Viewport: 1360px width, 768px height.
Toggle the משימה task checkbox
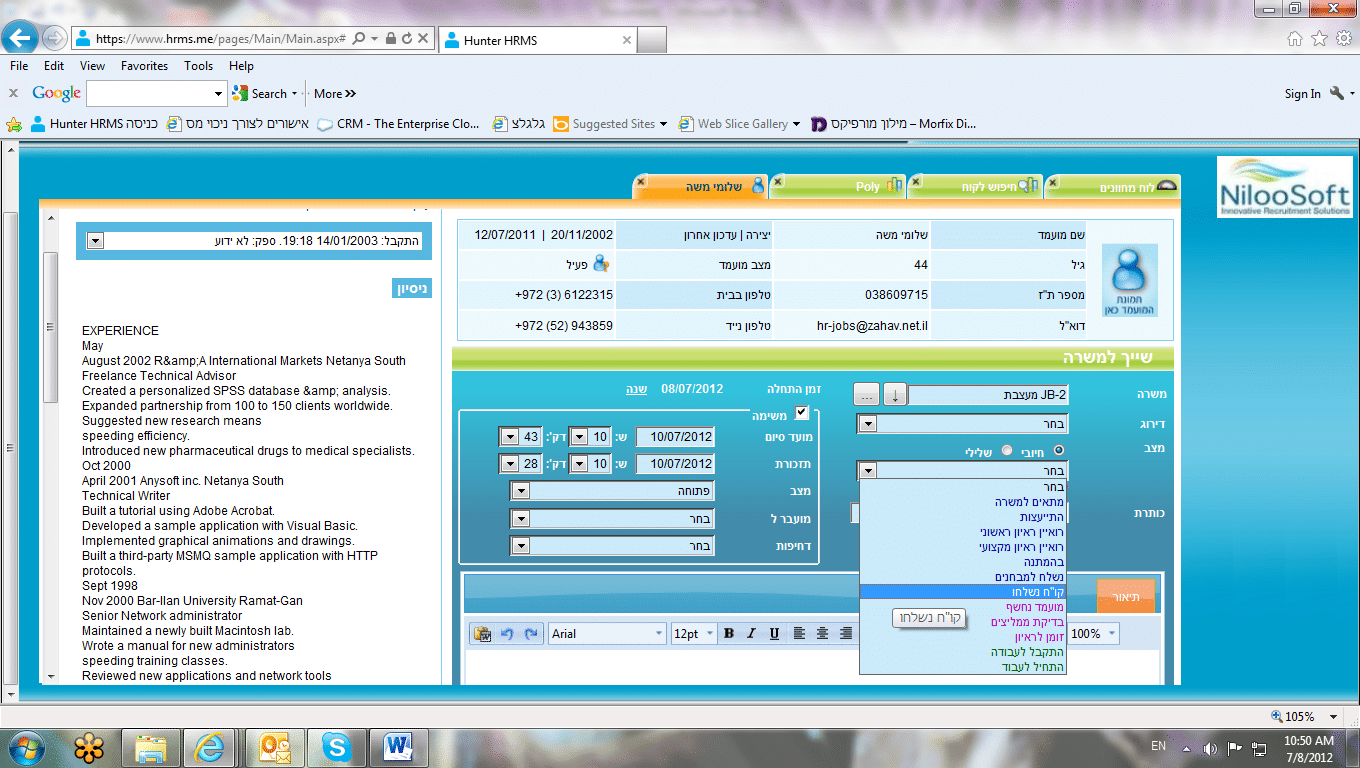point(802,412)
